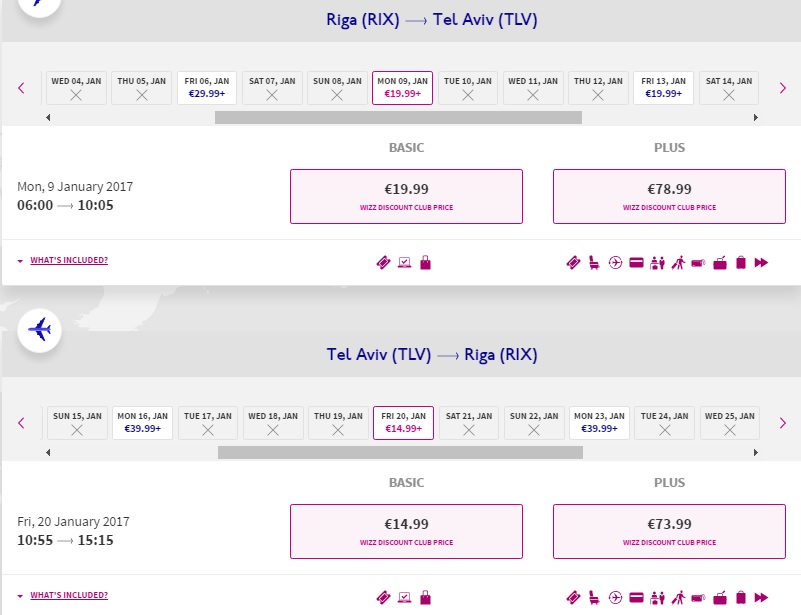Screen dimensions: 801x615
Task: Click the return flight airplane badge icon
Action: point(39,330)
